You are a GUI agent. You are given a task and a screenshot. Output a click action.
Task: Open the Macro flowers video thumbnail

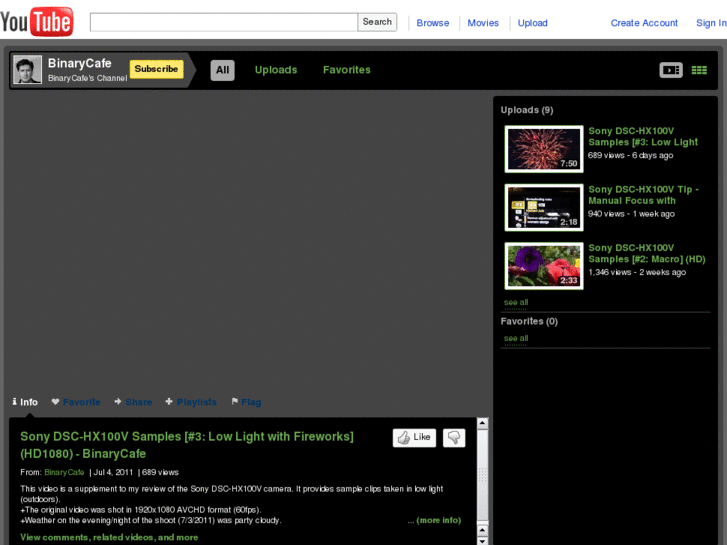pyautogui.click(x=544, y=266)
